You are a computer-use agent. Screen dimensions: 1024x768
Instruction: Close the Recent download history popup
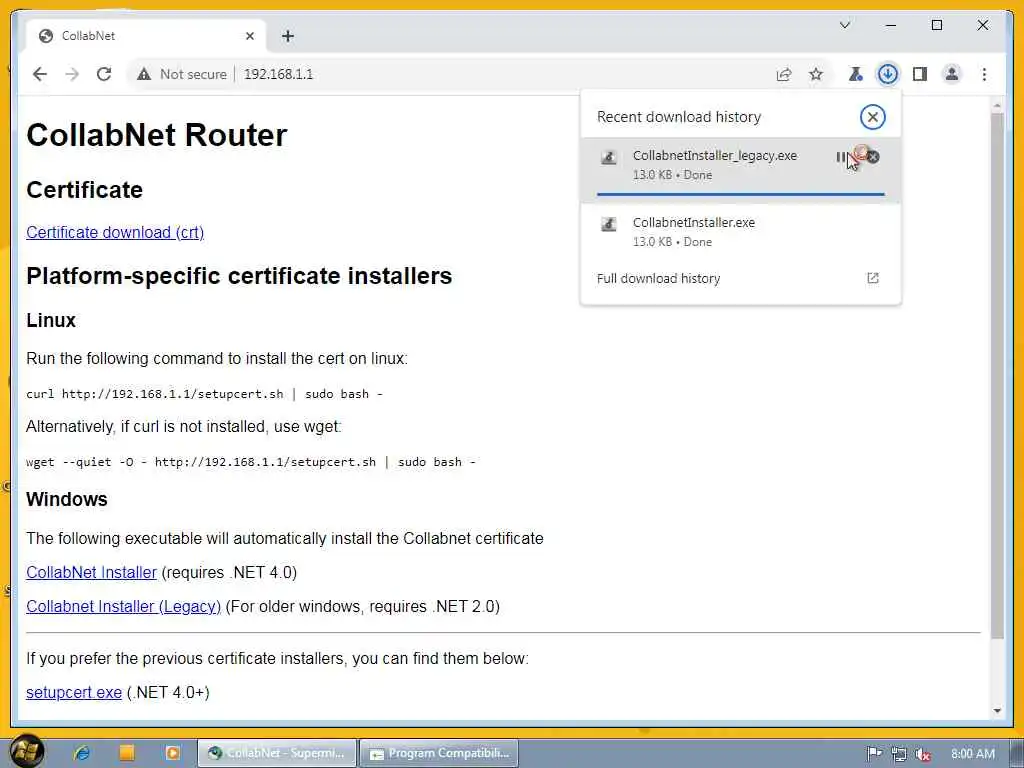[x=872, y=117]
